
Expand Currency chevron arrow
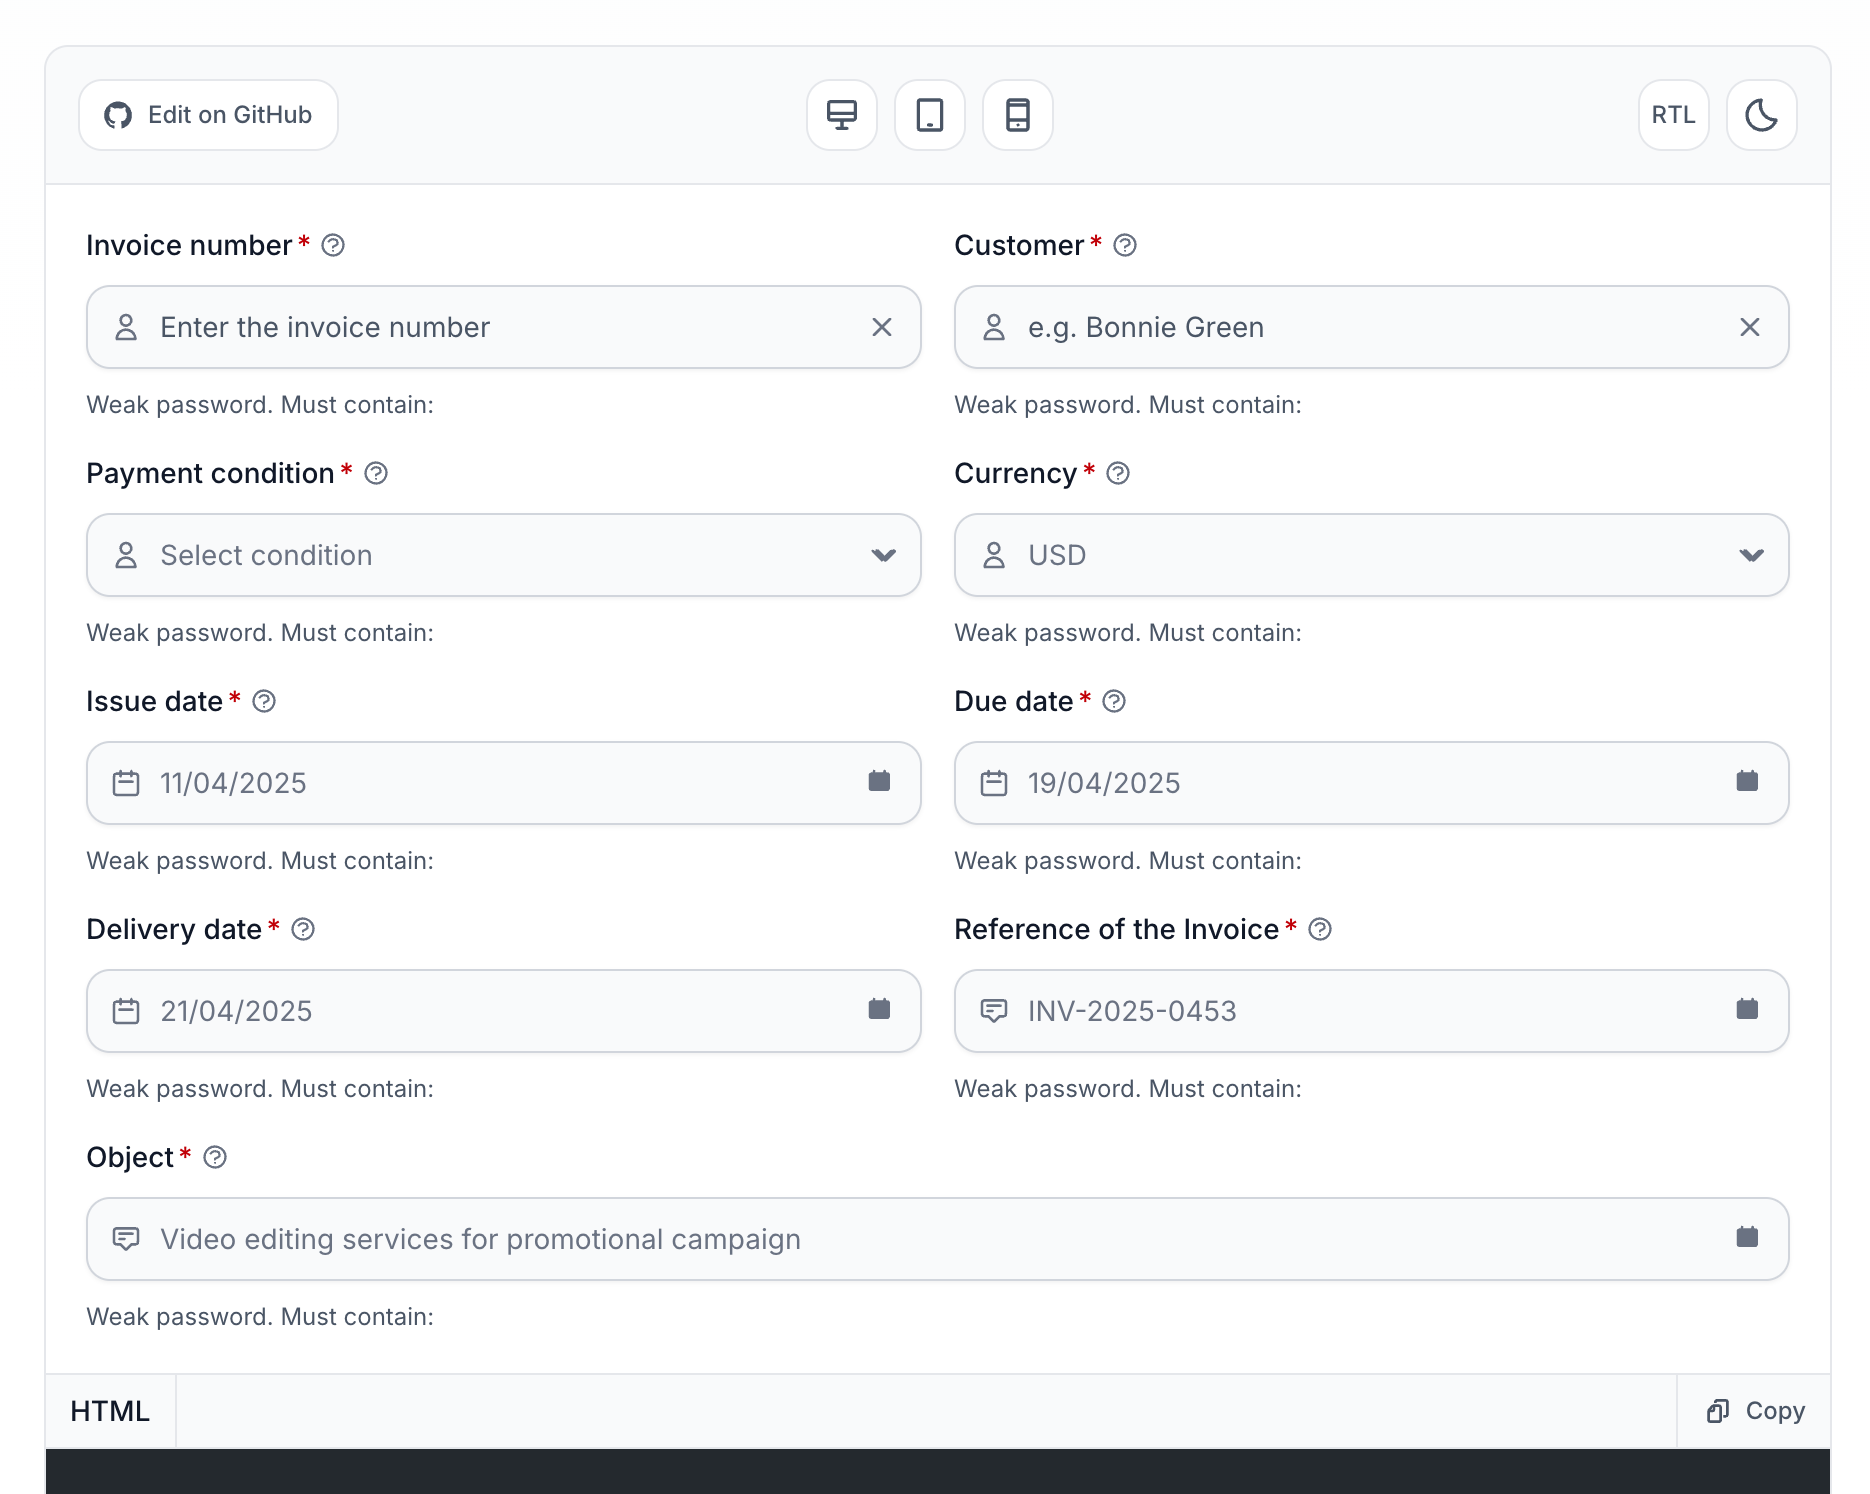click(x=1751, y=555)
